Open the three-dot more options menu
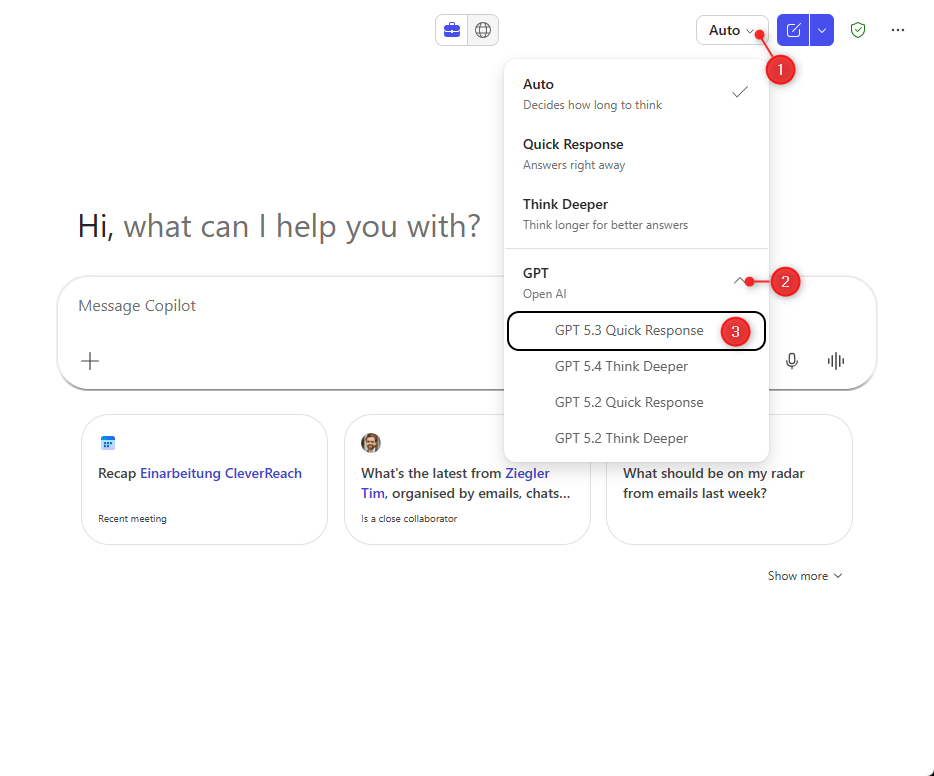Viewport: 934px width, 776px height. tap(898, 30)
